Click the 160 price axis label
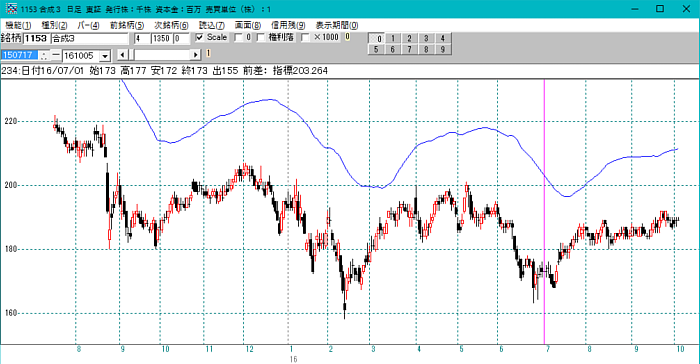 coord(11,313)
